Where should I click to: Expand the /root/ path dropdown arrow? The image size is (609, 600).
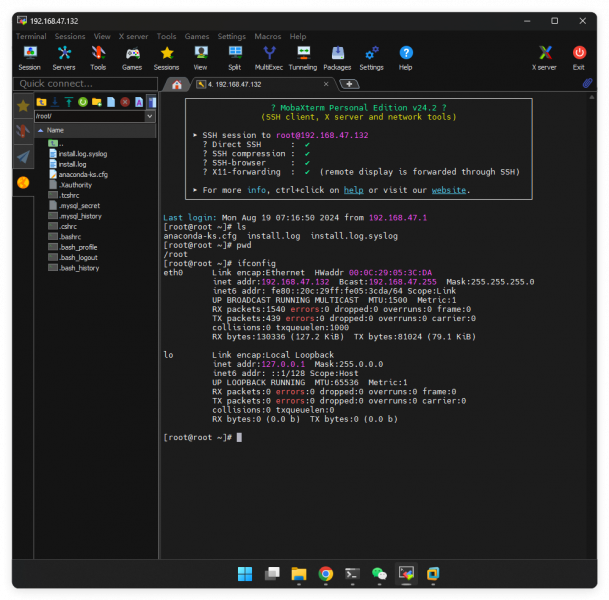[150, 116]
